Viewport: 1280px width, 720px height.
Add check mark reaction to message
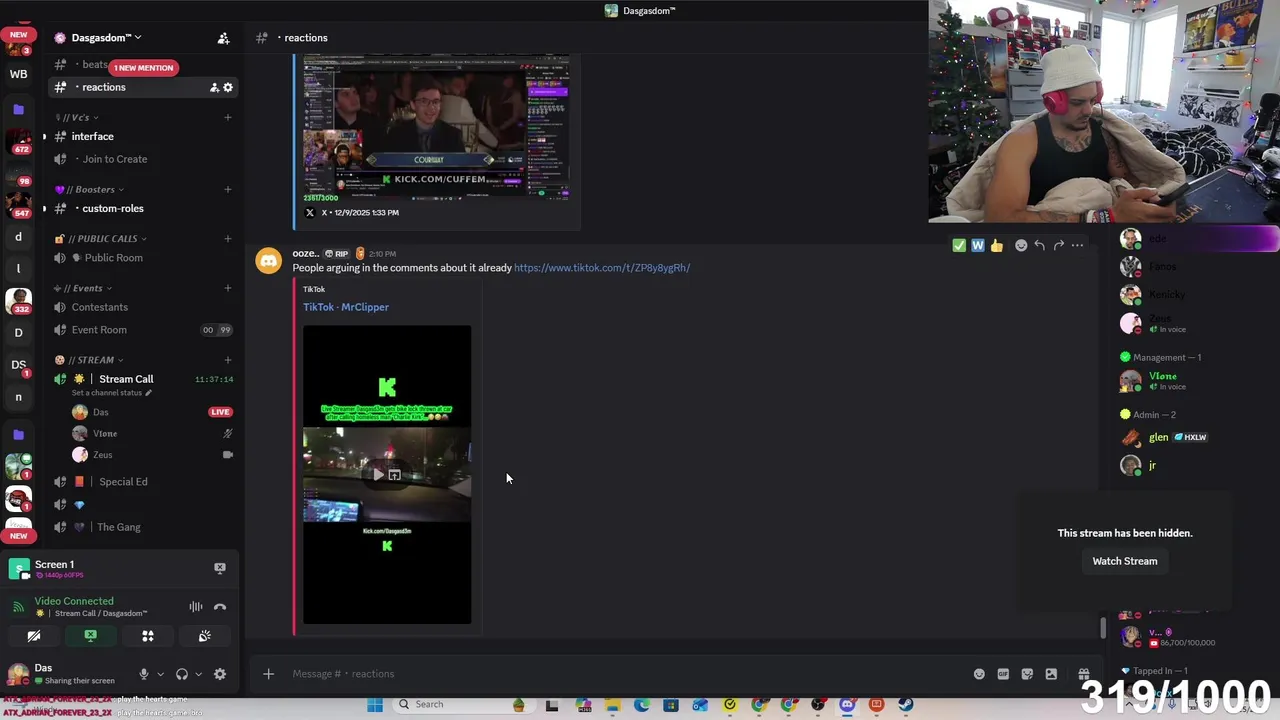(959, 245)
